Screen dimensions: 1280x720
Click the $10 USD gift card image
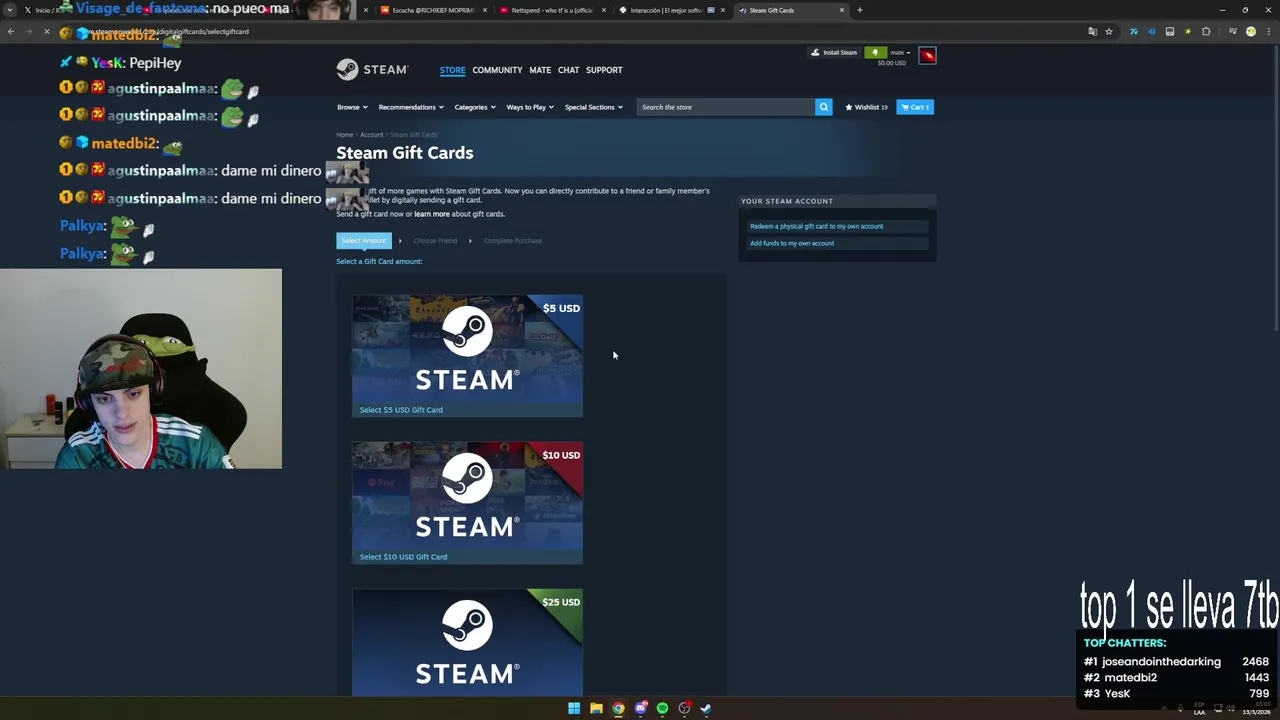click(x=467, y=496)
